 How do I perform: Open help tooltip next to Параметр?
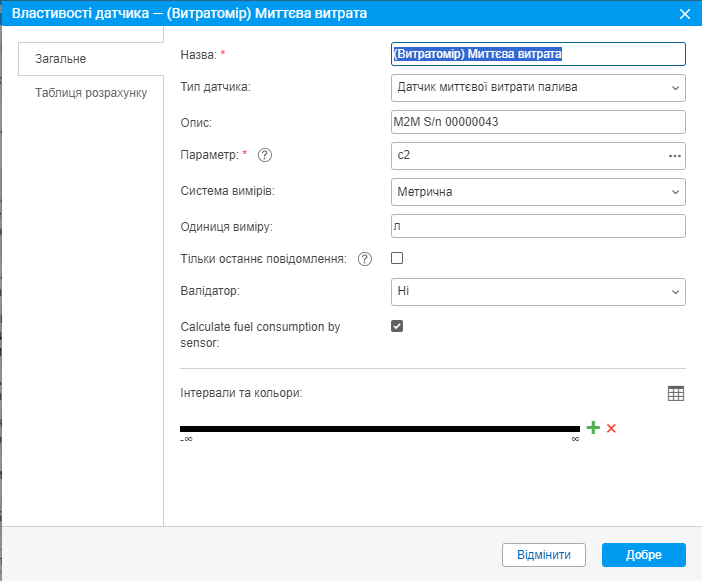(265, 155)
